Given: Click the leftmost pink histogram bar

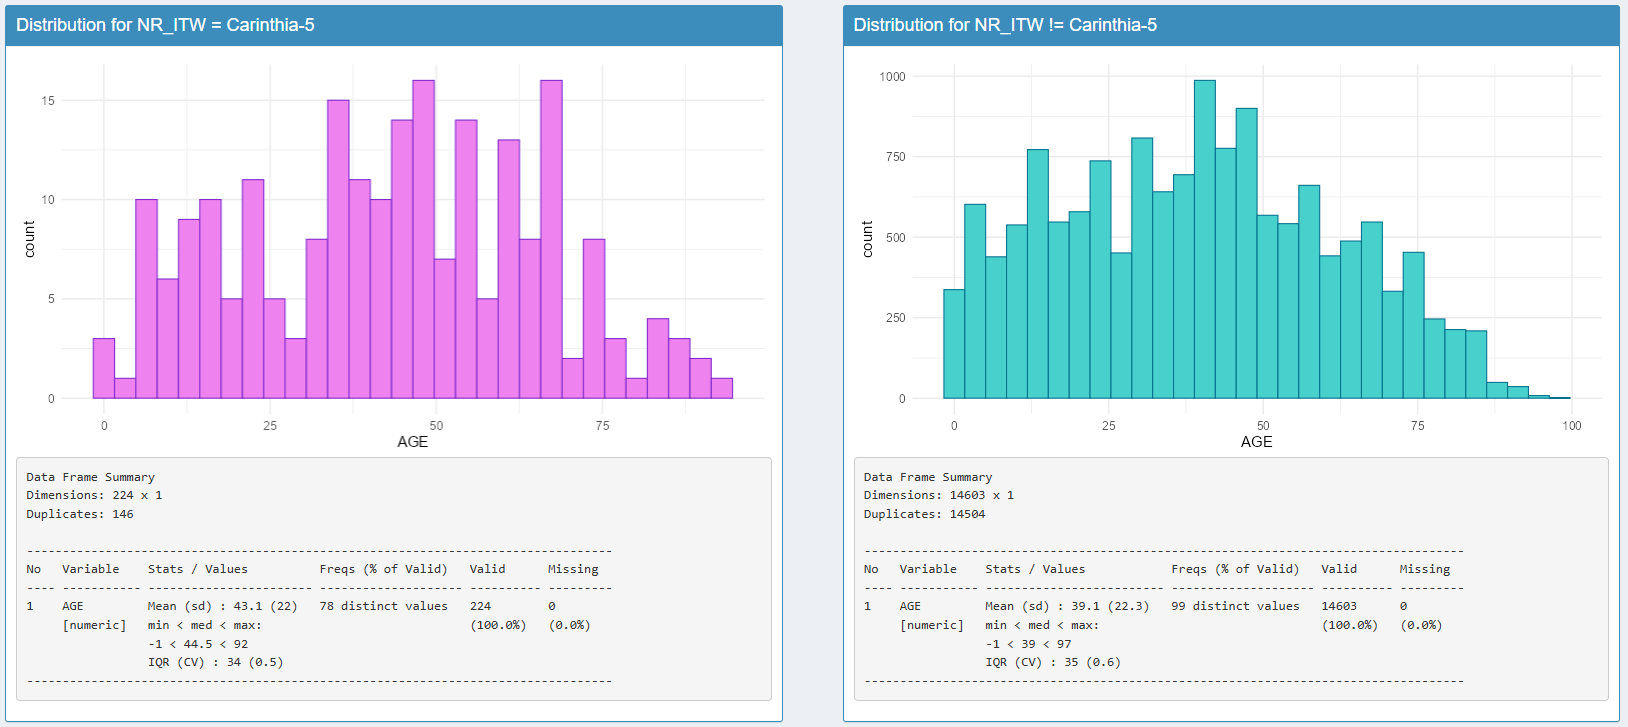Looking at the screenshot, I should 104,368.
